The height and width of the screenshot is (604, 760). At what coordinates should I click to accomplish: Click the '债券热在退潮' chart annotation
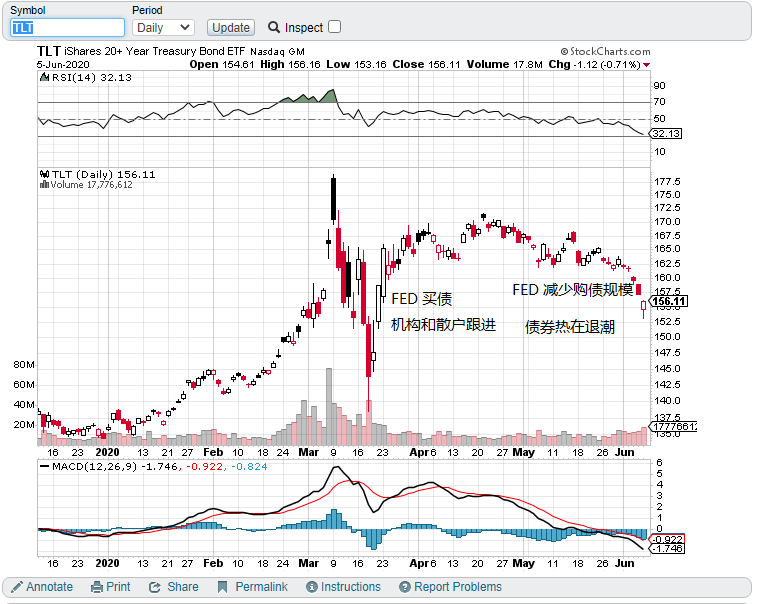click(570, 327)
